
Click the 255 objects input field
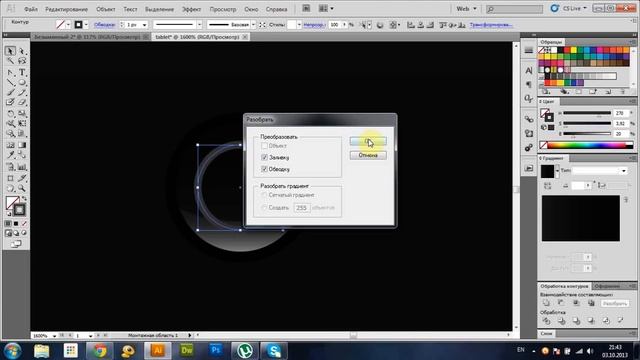[302, 208]
